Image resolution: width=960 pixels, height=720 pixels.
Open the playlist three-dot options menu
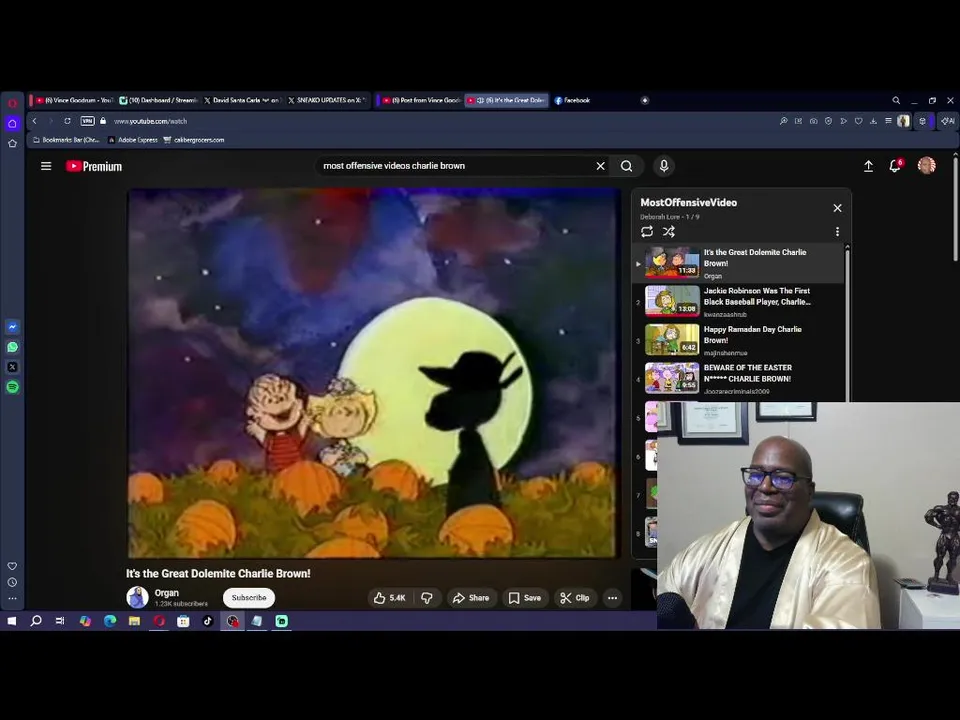click(x=838, y=231)
